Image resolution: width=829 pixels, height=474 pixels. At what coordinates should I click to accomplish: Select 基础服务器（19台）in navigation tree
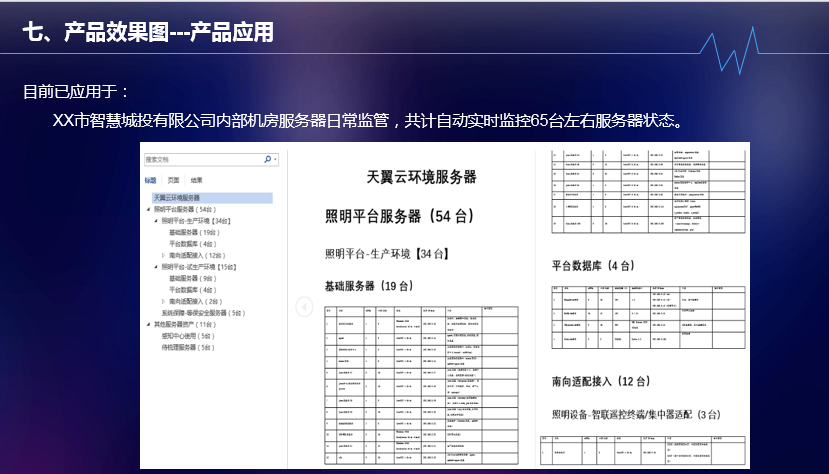pos(194,233)
